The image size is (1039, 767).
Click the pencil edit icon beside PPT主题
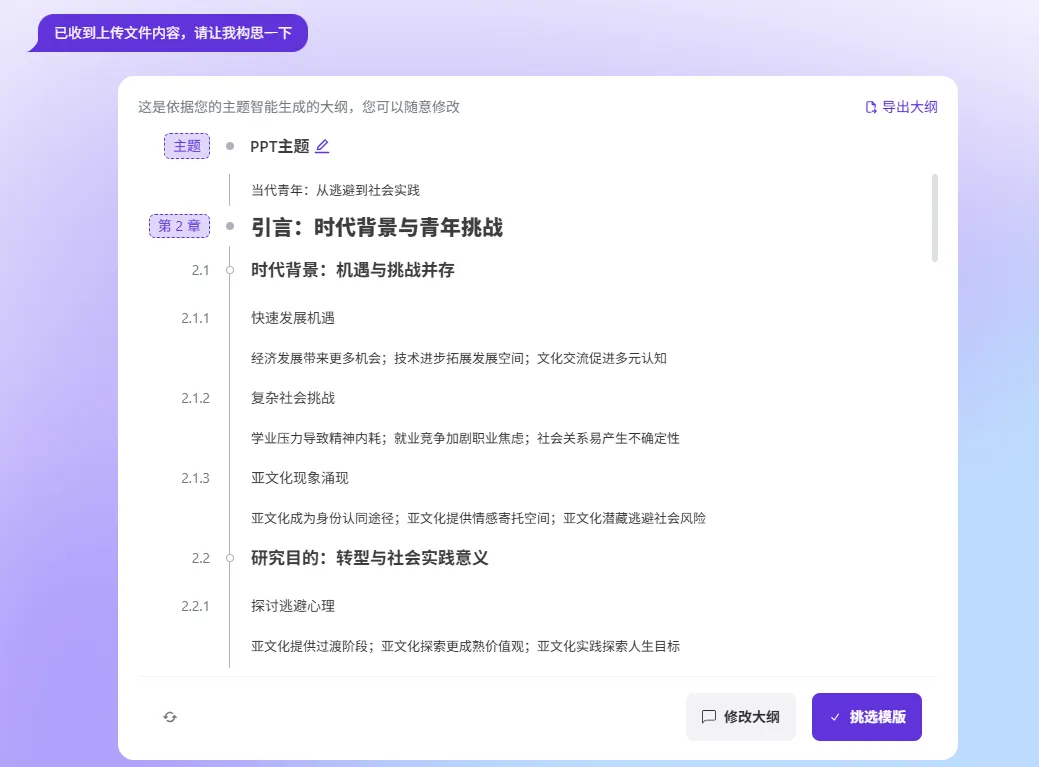(322, 146)
